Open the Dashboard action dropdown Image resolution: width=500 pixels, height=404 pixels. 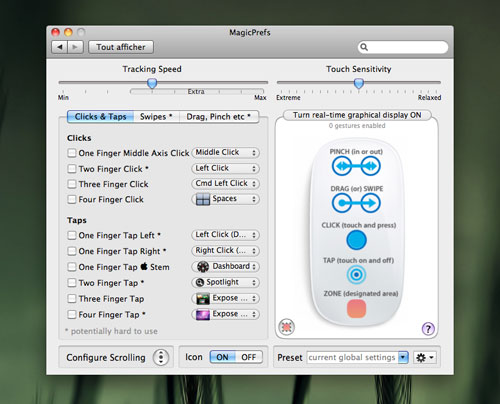(x=226, y=267)
